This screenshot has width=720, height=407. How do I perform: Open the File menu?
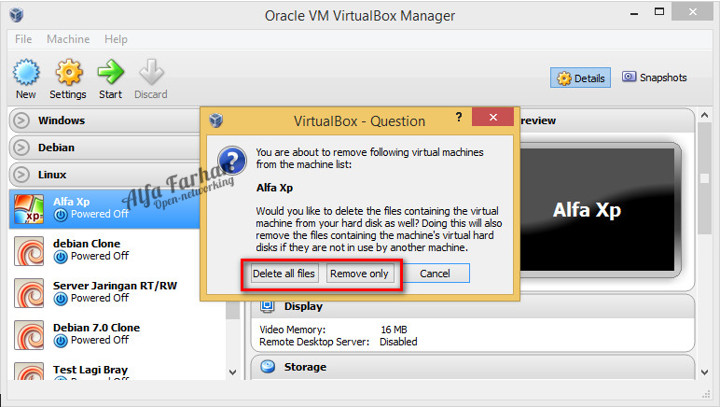pyautogui.click(x=23, y=39)
